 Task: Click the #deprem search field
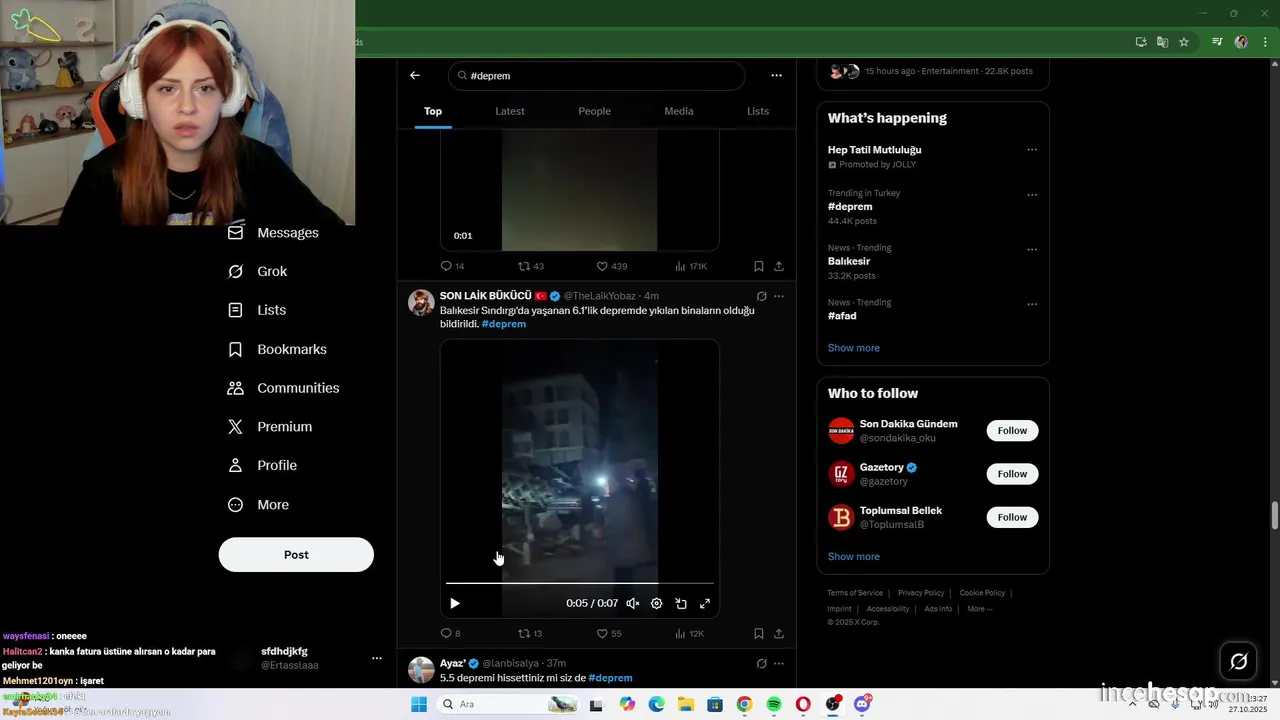597,75
